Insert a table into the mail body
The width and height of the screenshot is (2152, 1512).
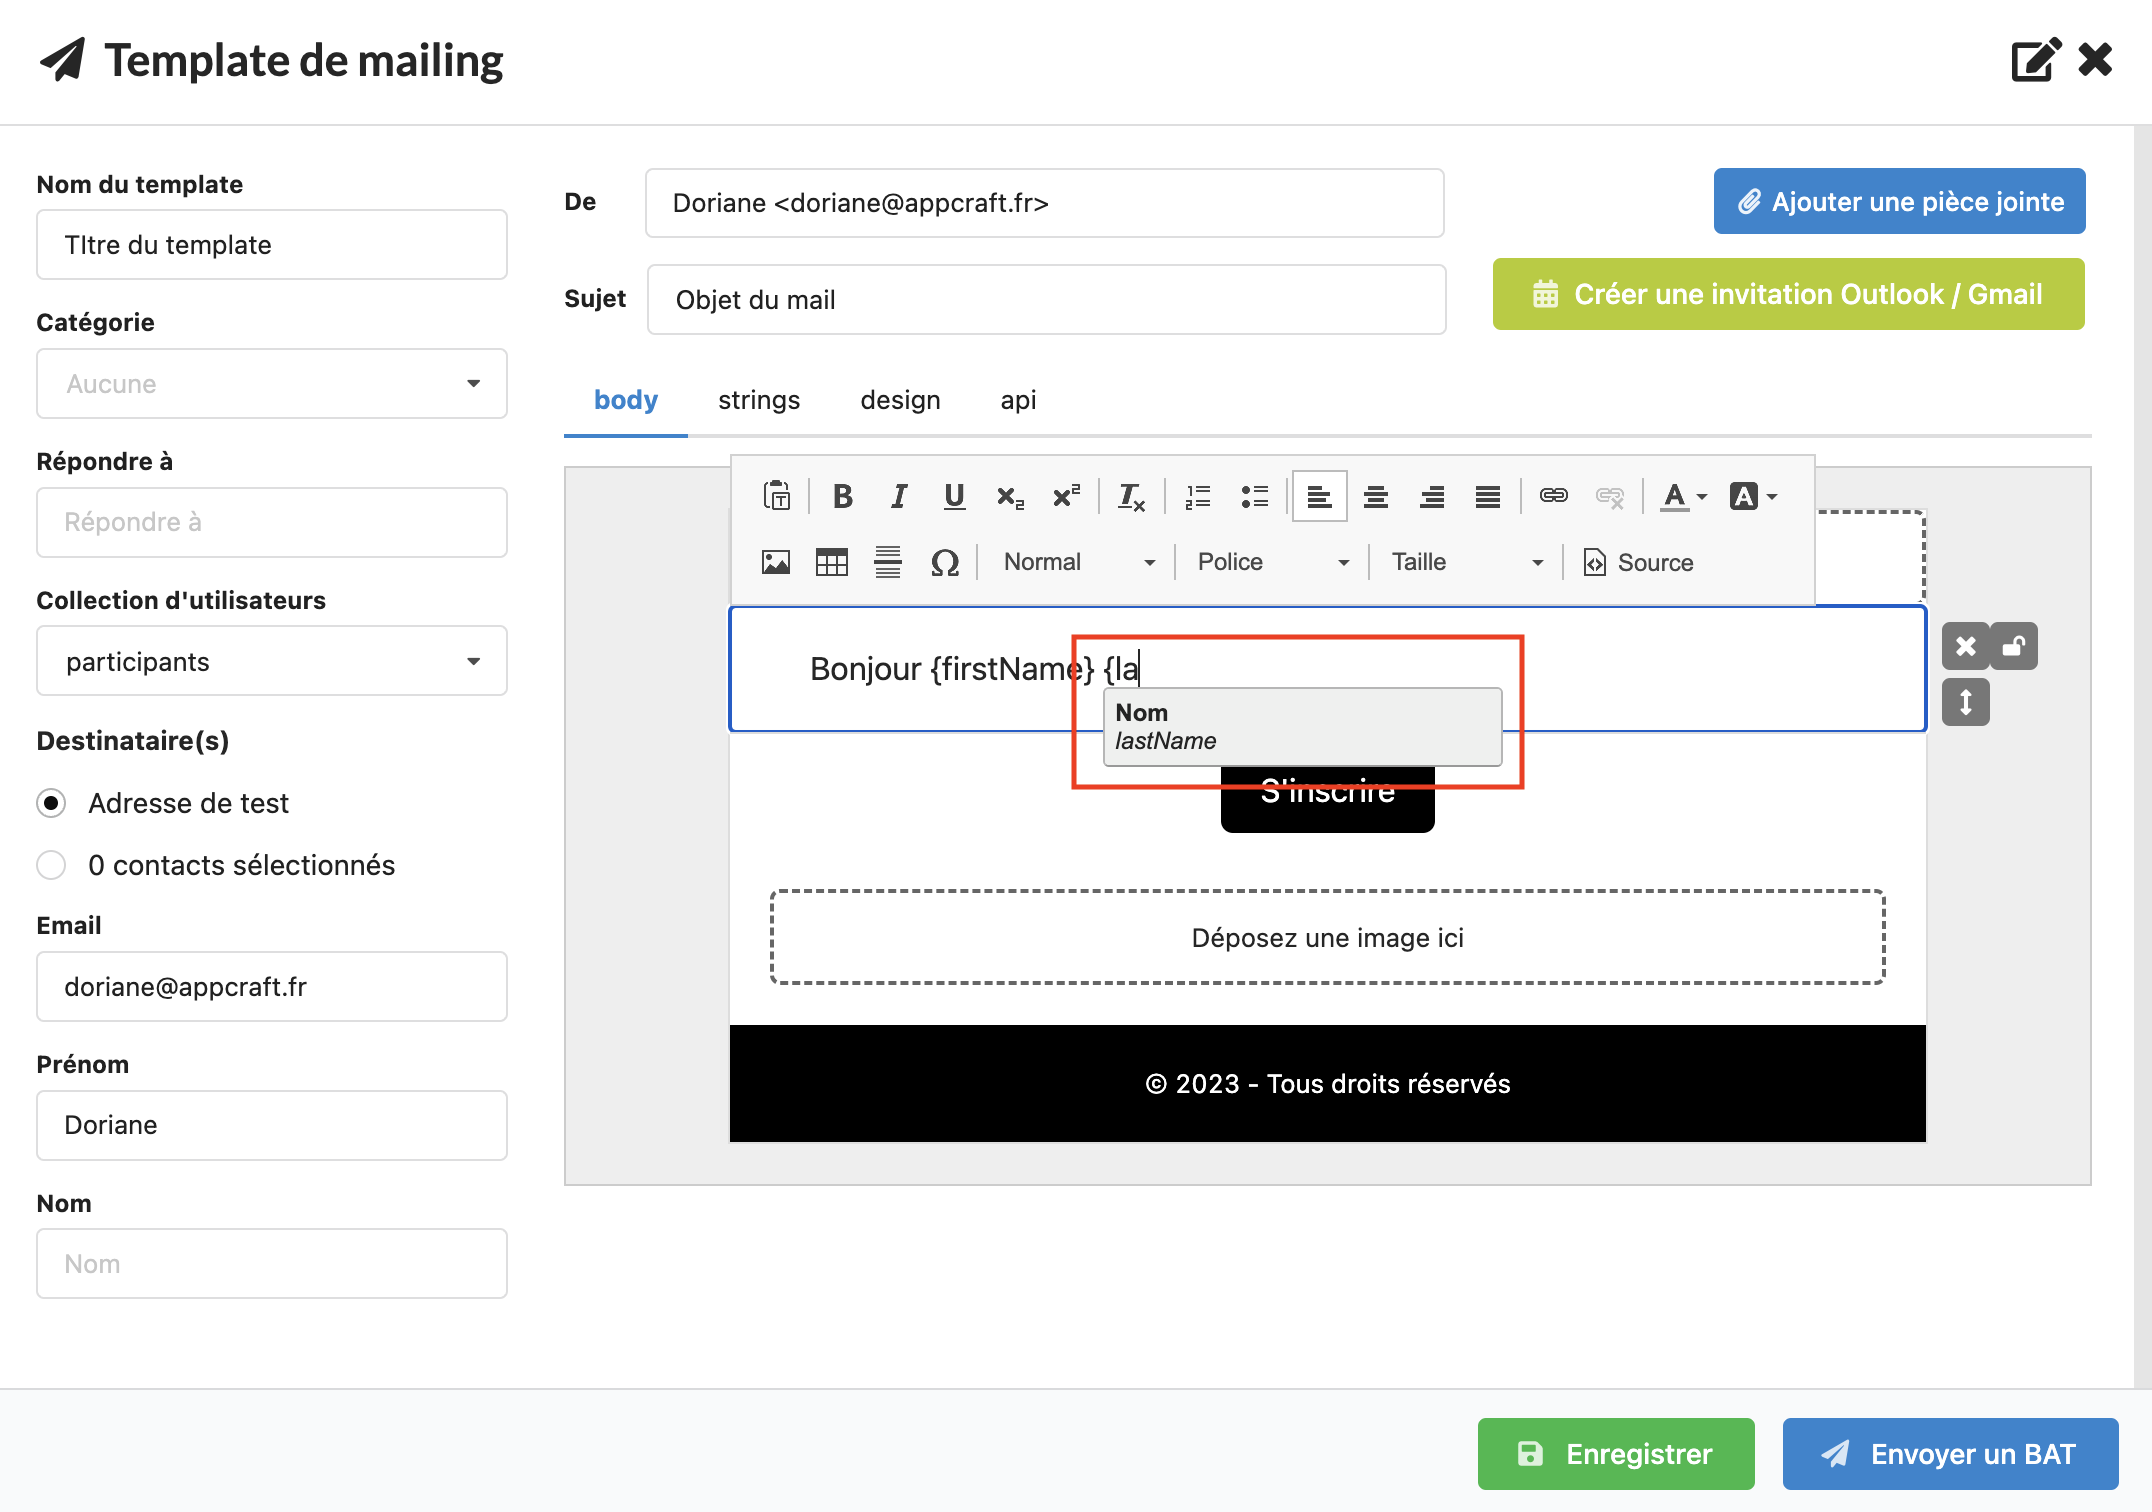[x=831, y=562]
